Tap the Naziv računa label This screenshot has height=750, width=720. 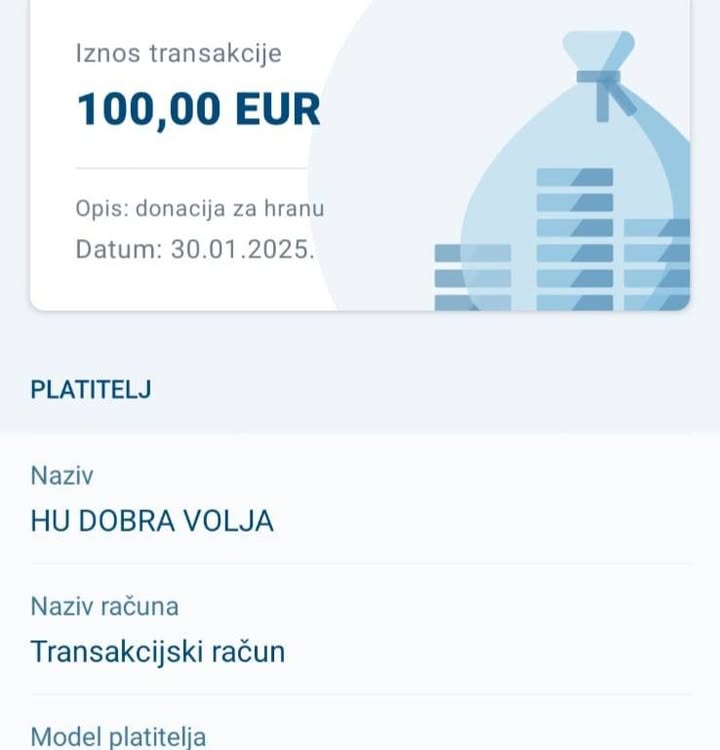pyautogui.click(x=105, y=607)
